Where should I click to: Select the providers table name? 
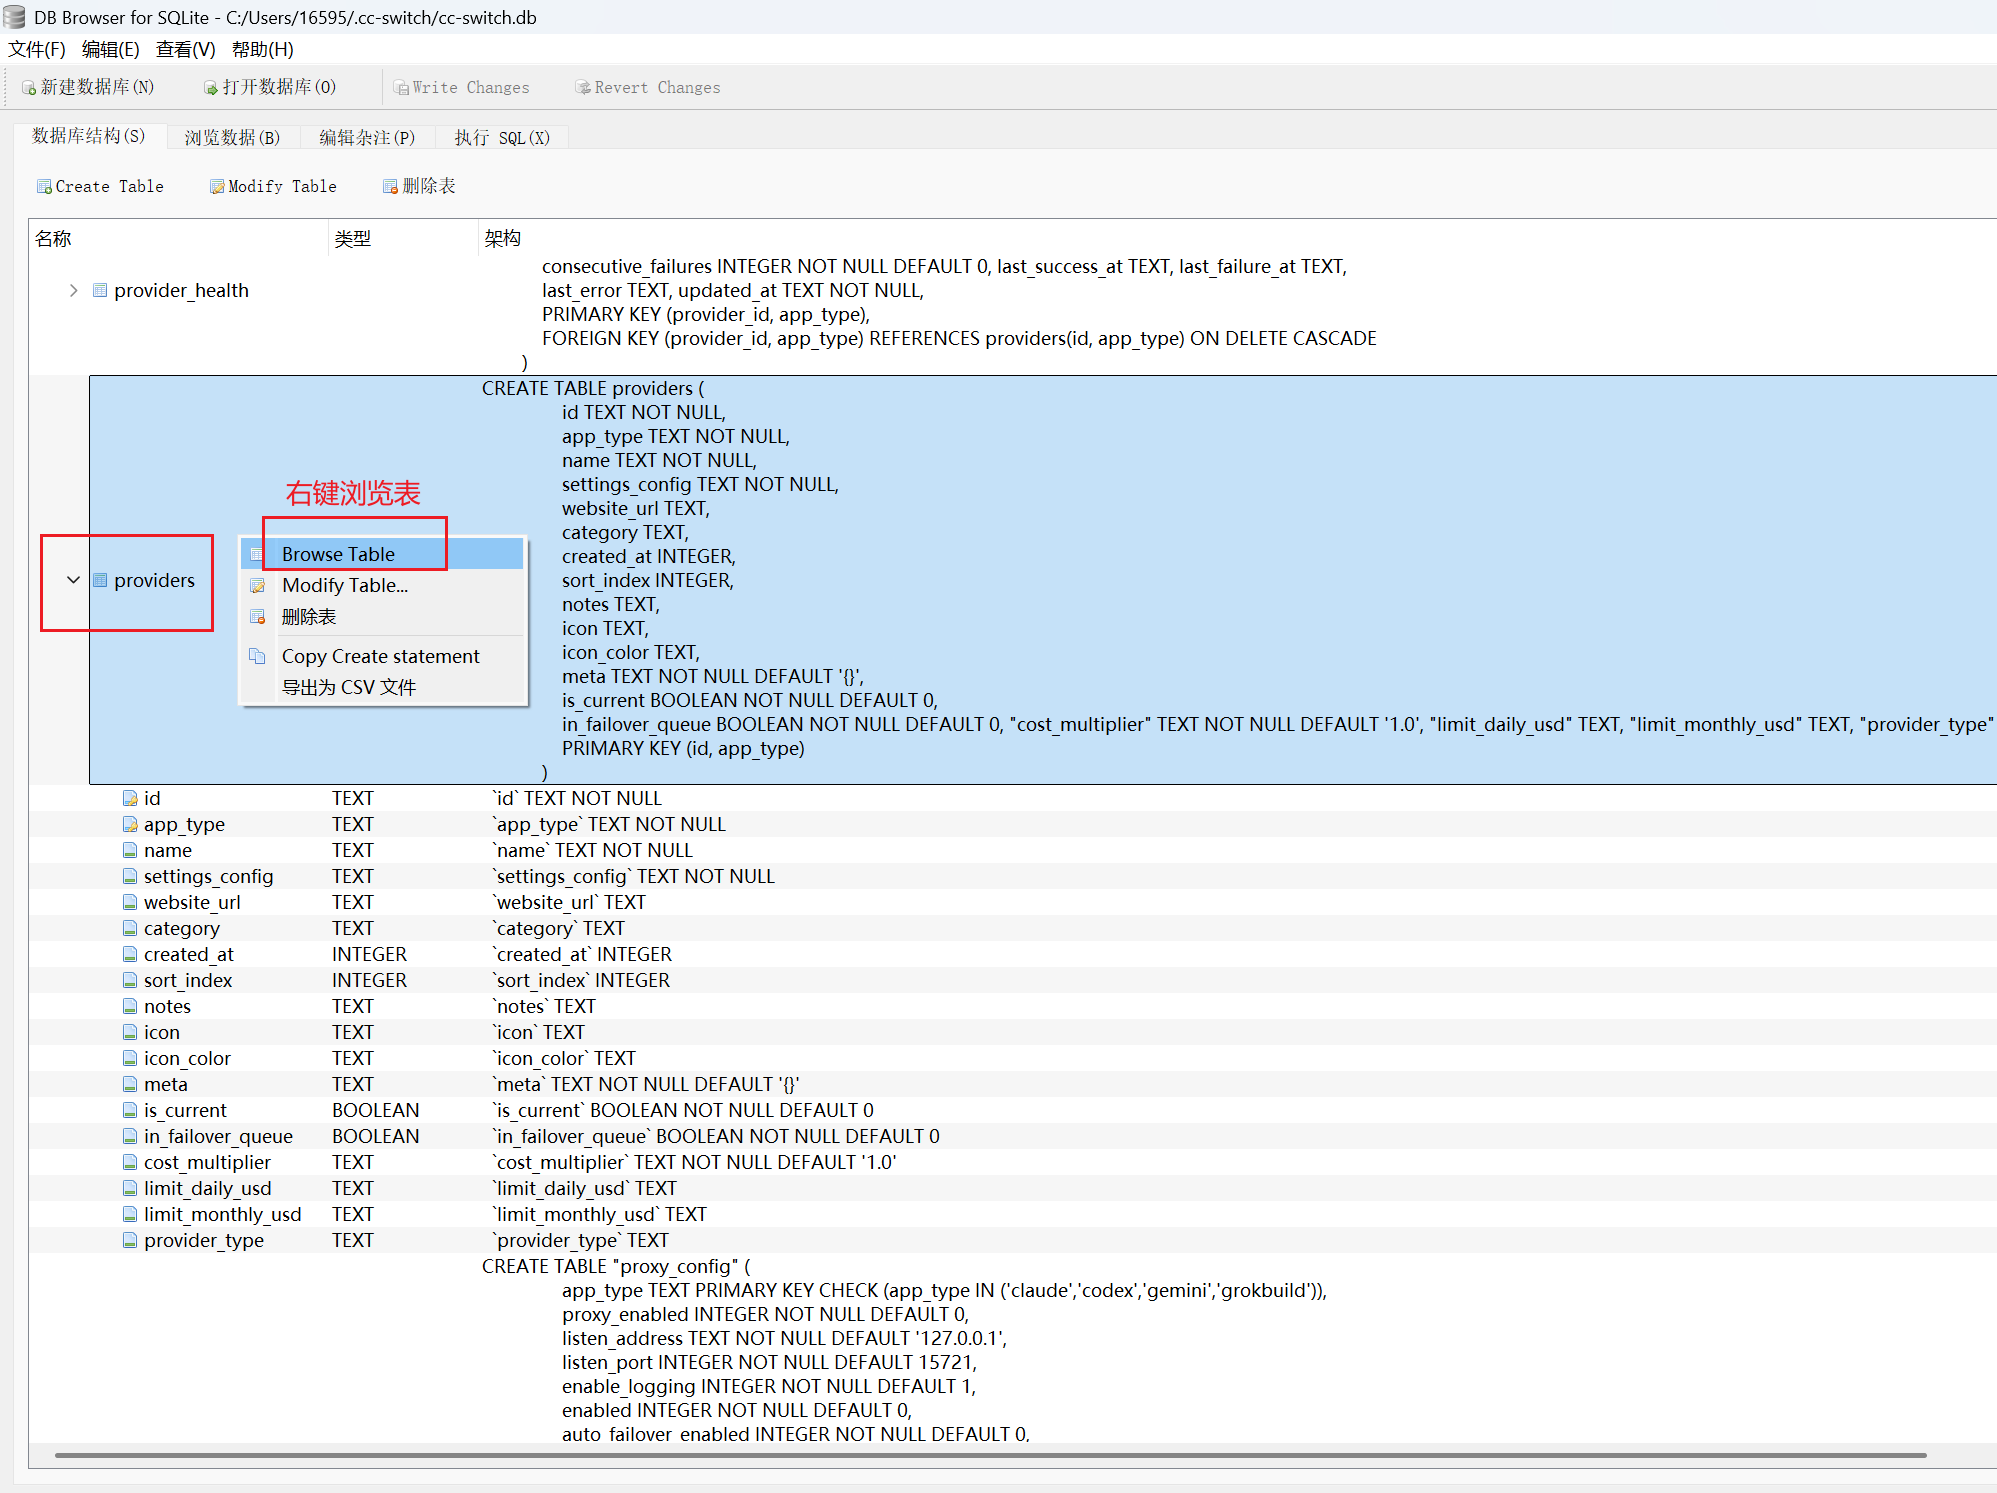click(x=154, y=580)
